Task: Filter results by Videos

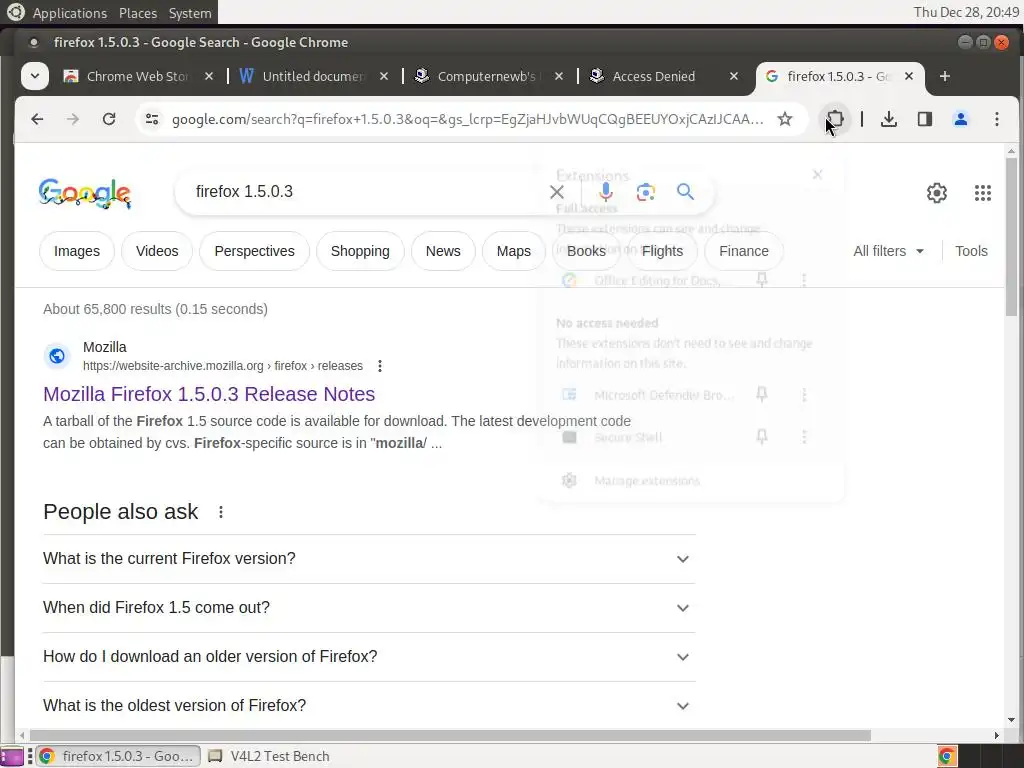Action: pos(157,251)
